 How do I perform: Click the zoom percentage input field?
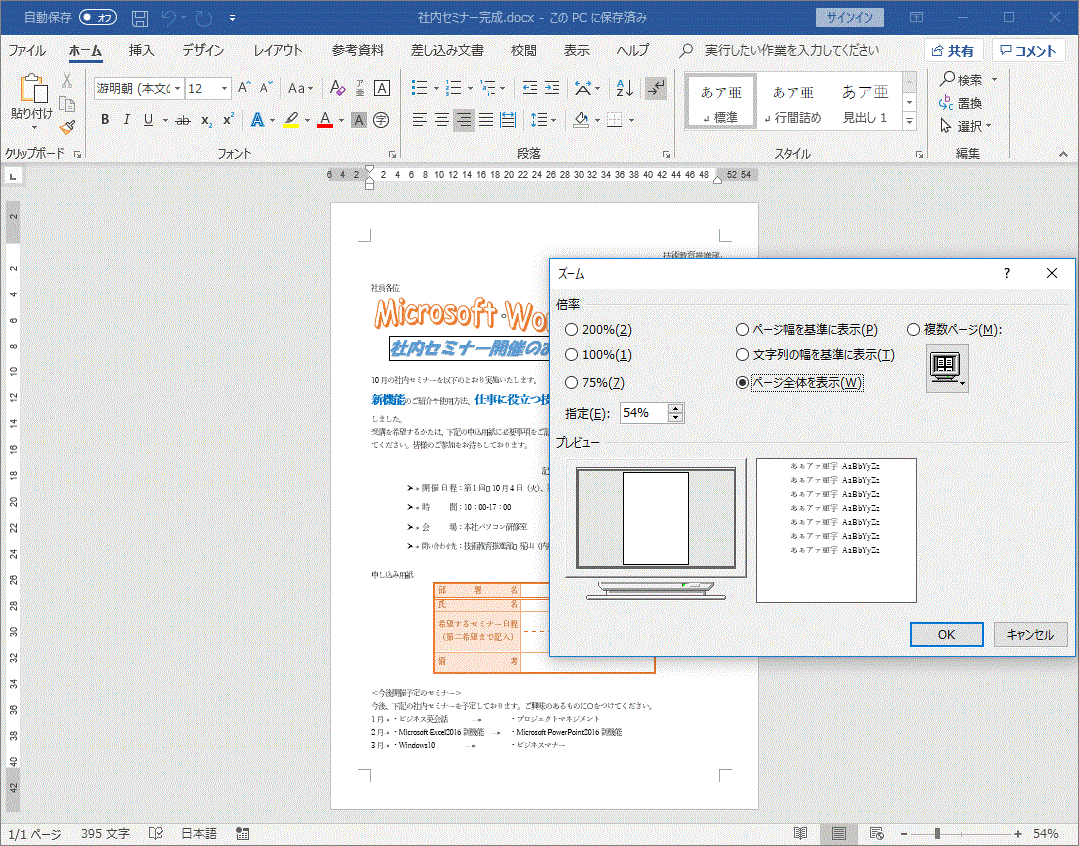coord(644,412)
